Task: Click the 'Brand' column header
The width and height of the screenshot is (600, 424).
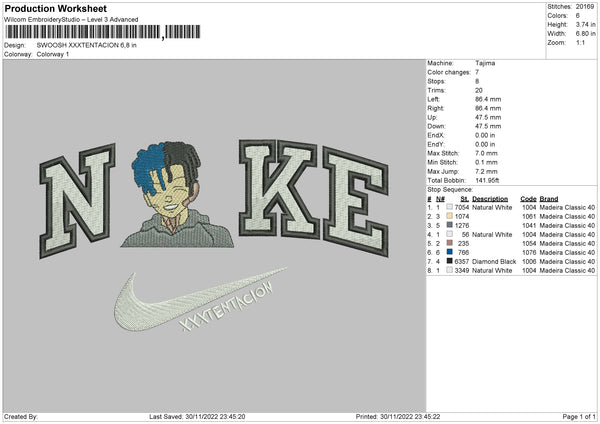Action: point(549,199)
